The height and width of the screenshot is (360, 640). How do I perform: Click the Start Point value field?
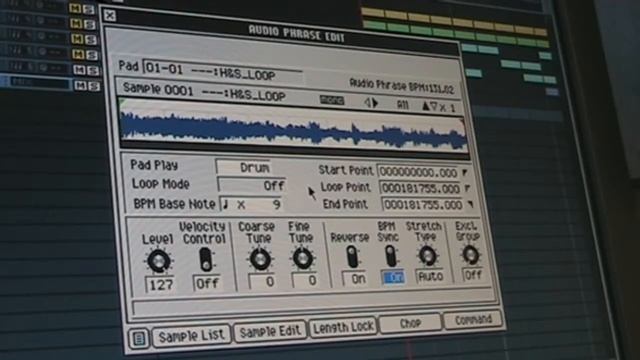coord(419,173)
